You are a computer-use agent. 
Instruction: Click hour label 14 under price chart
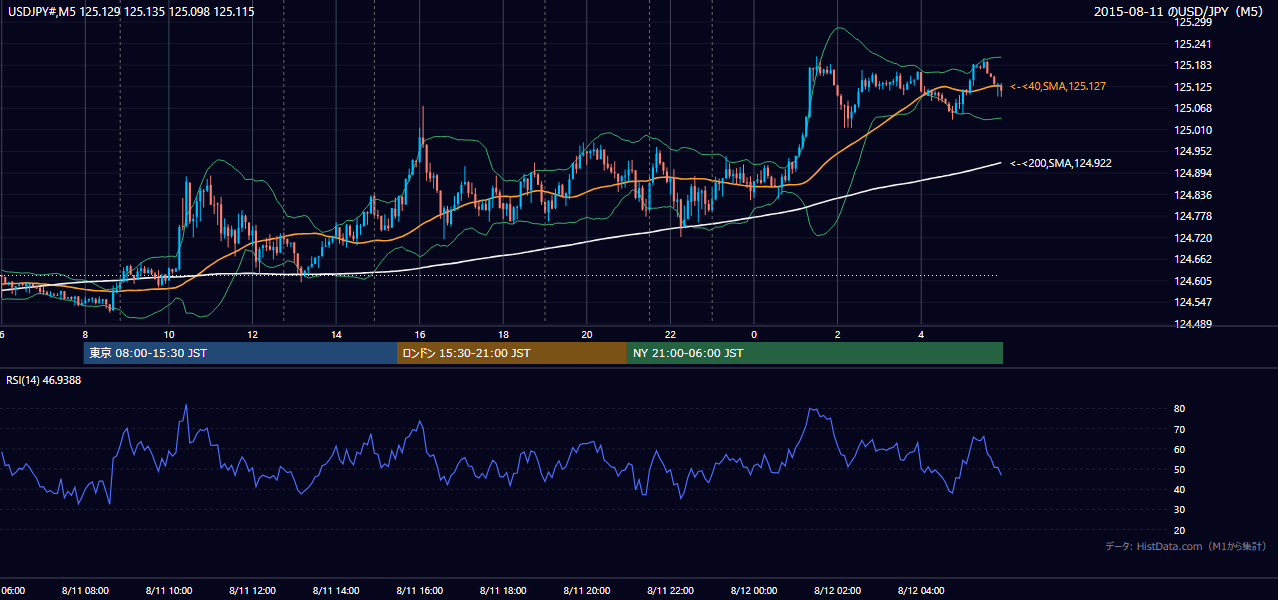pos(336,335)
